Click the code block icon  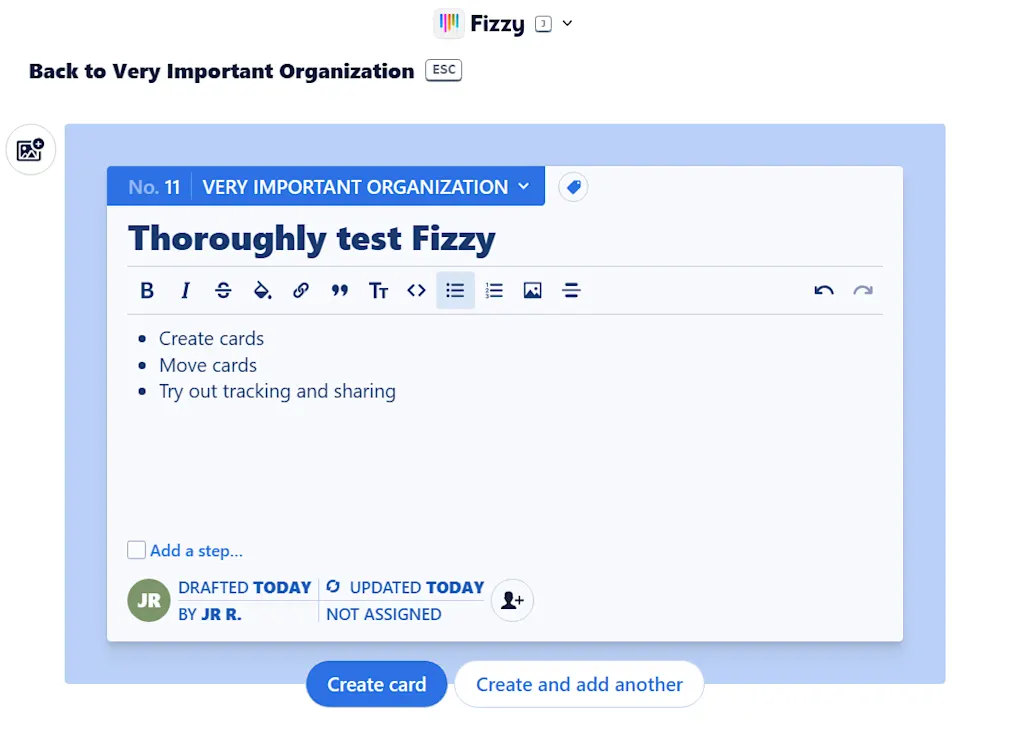pyautogui.click(x=417, y=290)
